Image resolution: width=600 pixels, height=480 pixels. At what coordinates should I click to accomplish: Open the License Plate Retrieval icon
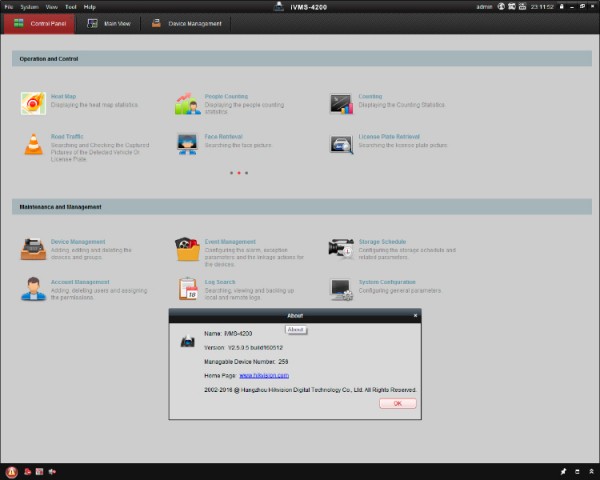(x=341, y=145)
